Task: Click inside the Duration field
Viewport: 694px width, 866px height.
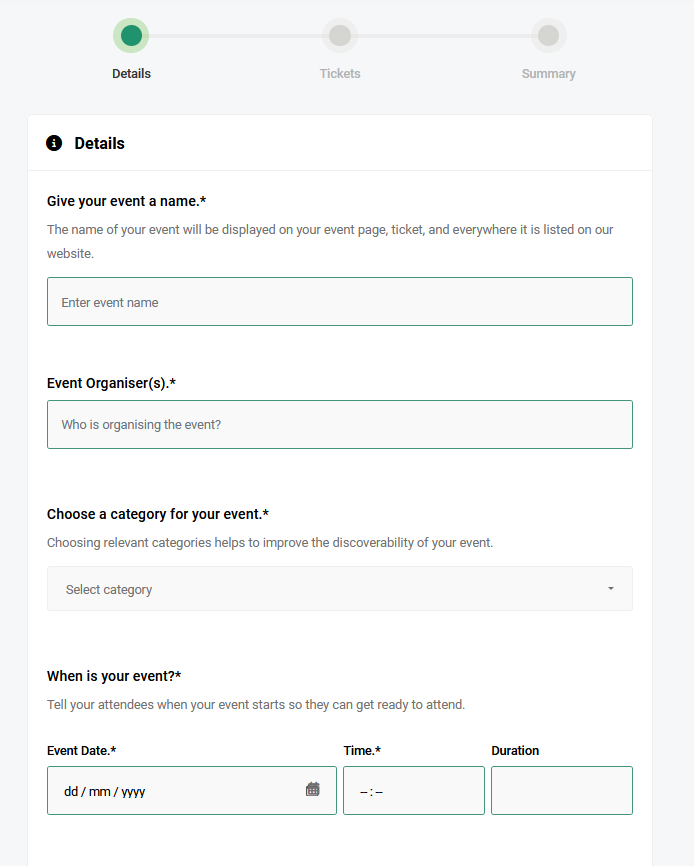Action: pyautogui.click(x=561, y=790)
